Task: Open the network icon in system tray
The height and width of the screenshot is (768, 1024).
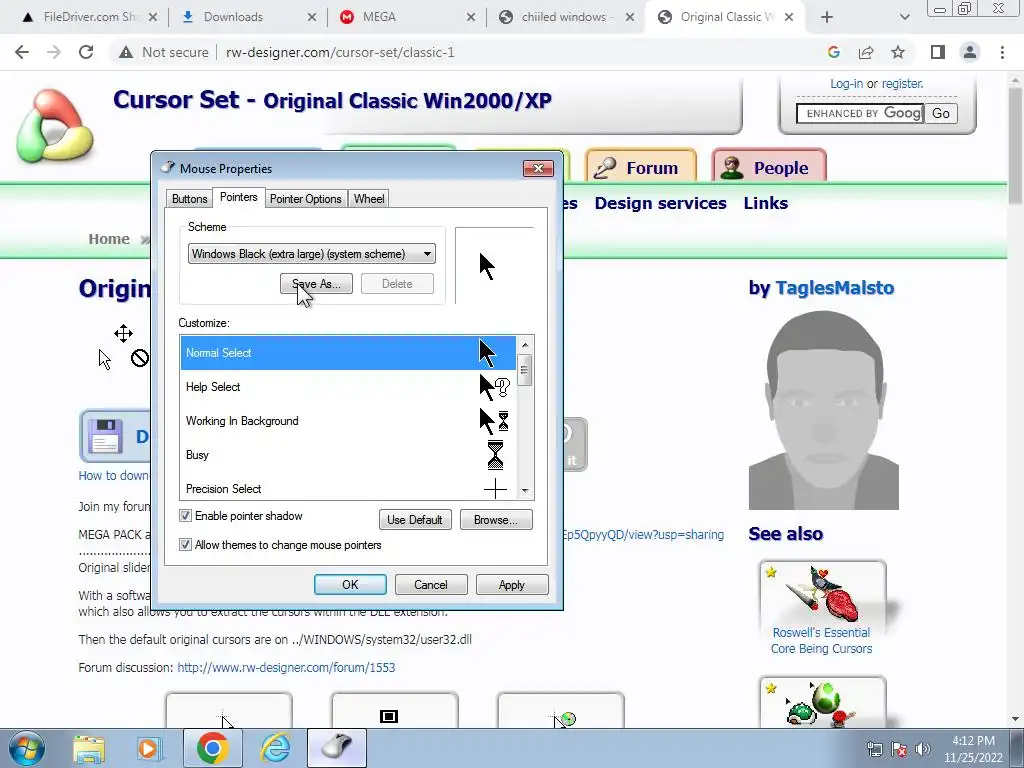Action: (x=874, y=749)
